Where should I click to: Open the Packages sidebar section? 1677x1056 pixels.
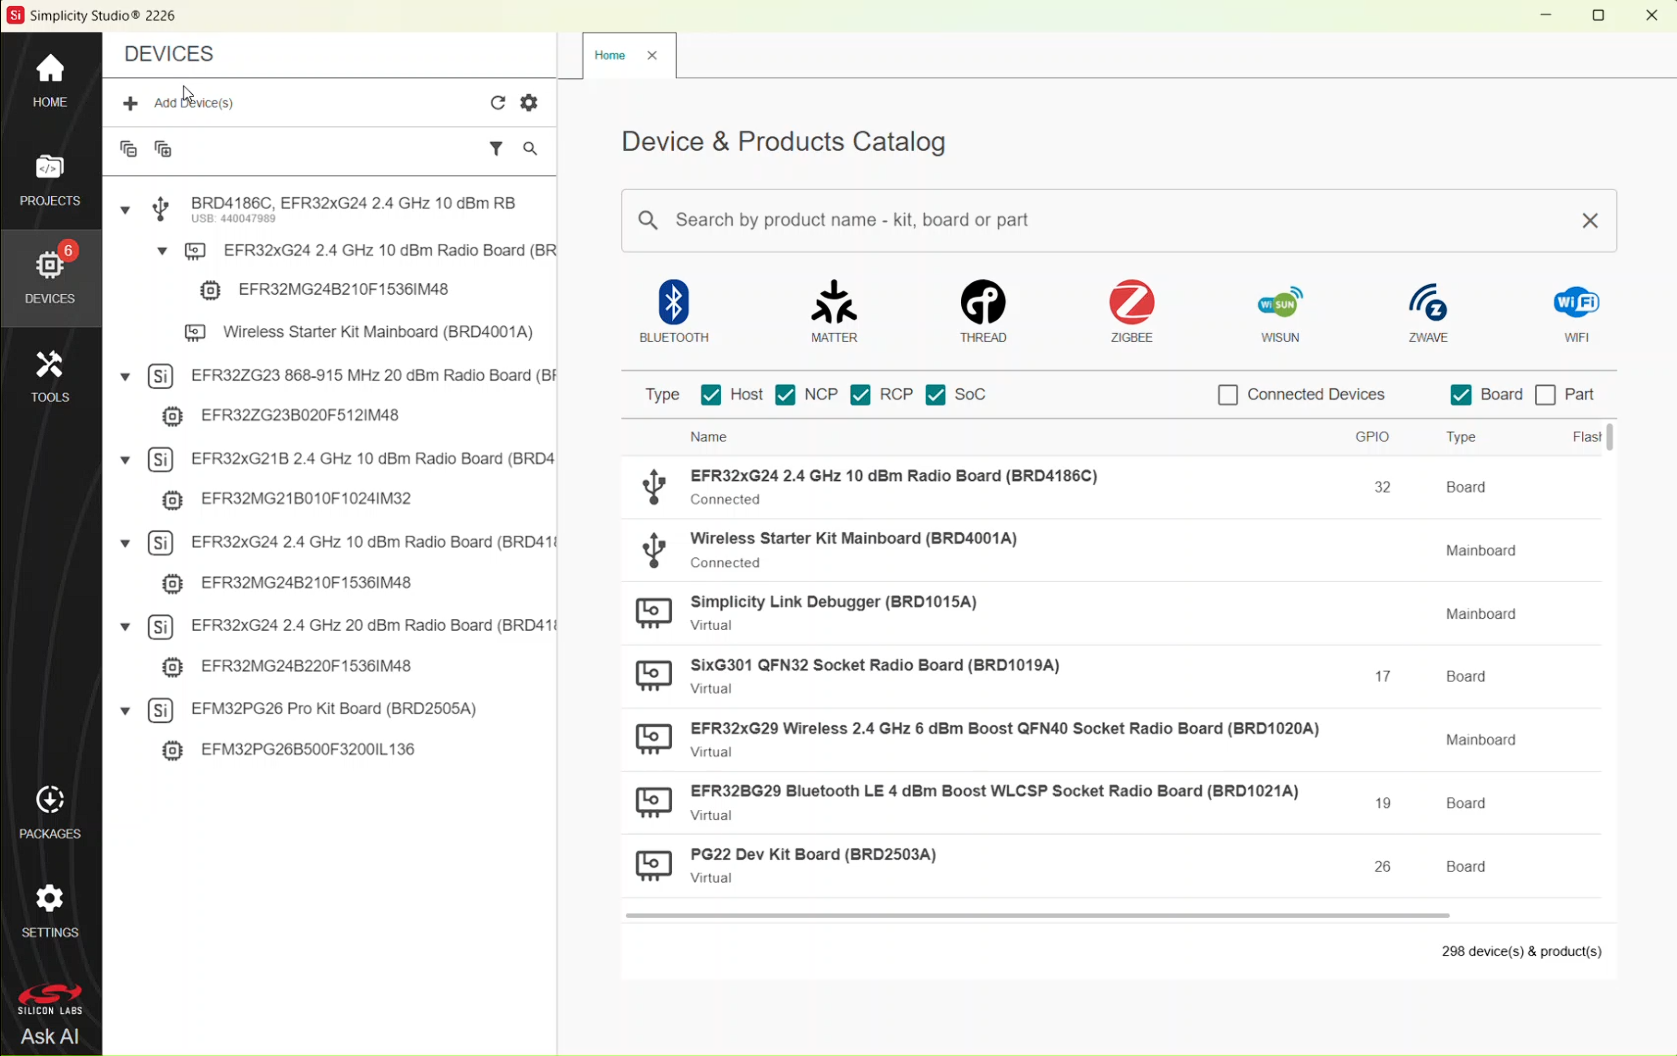coord(50,813)
